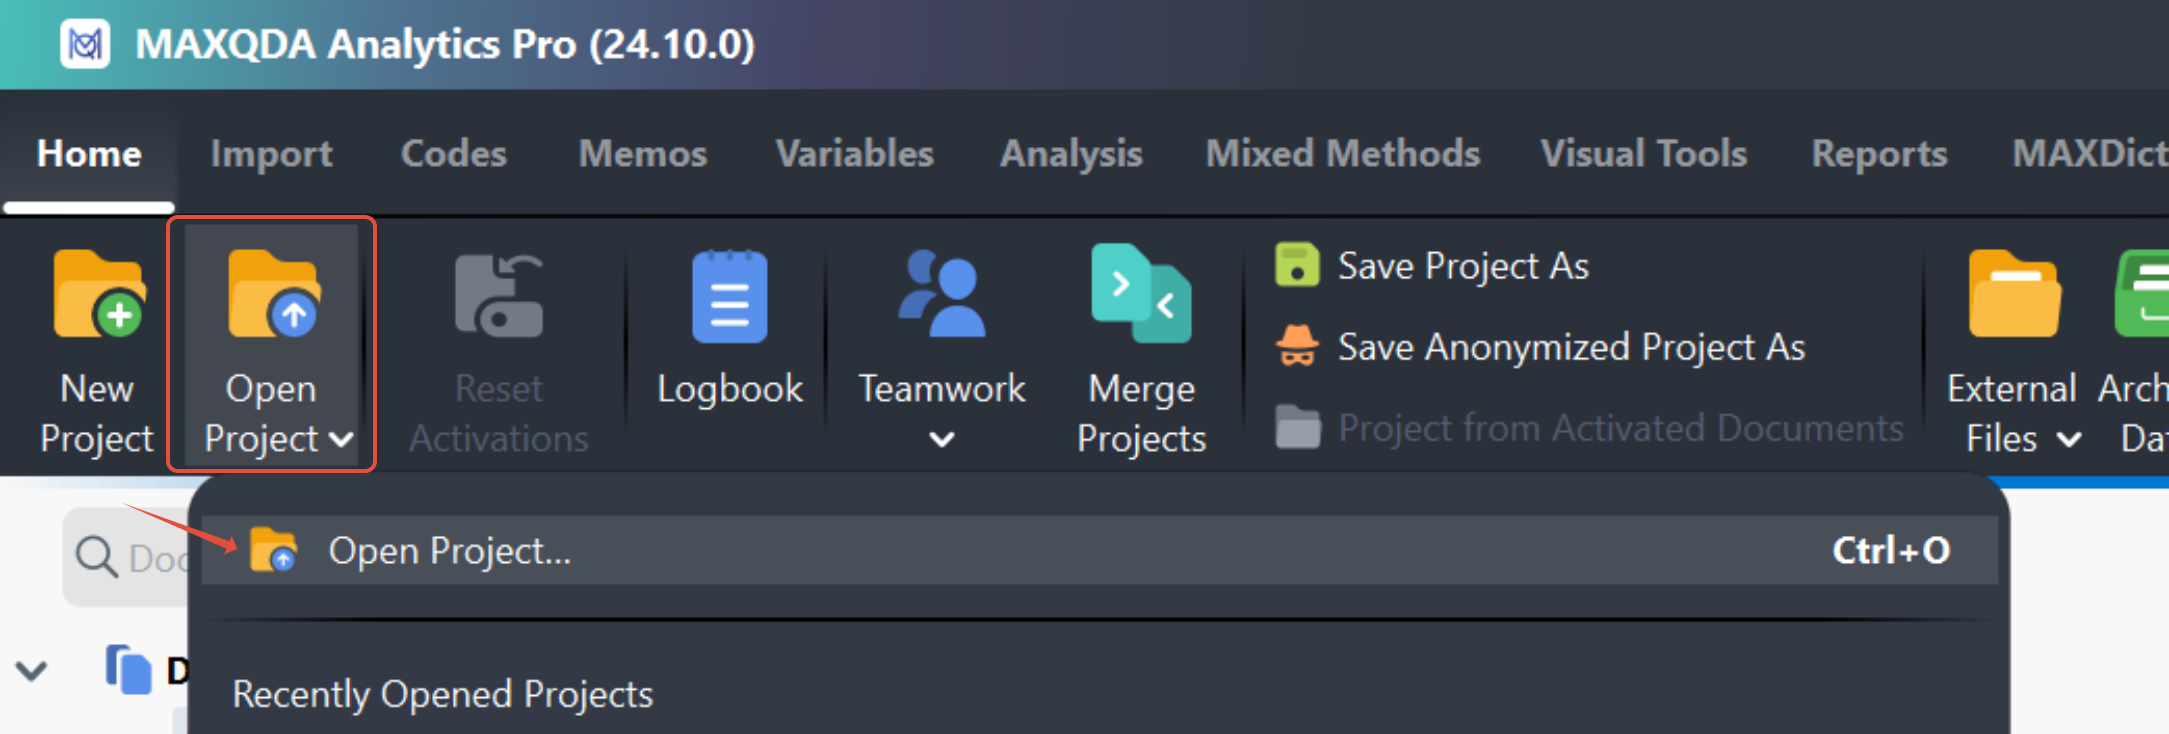Click the Merge Projects icon
This screenshot has width=2169, height=734.
(x=1141, y=294)
